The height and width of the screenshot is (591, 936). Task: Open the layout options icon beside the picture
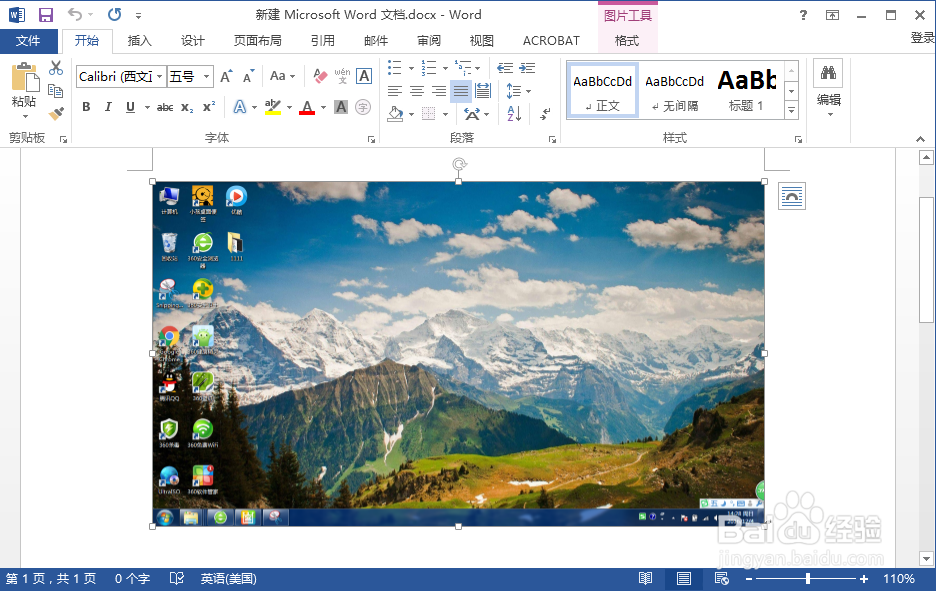click(791, 197)
